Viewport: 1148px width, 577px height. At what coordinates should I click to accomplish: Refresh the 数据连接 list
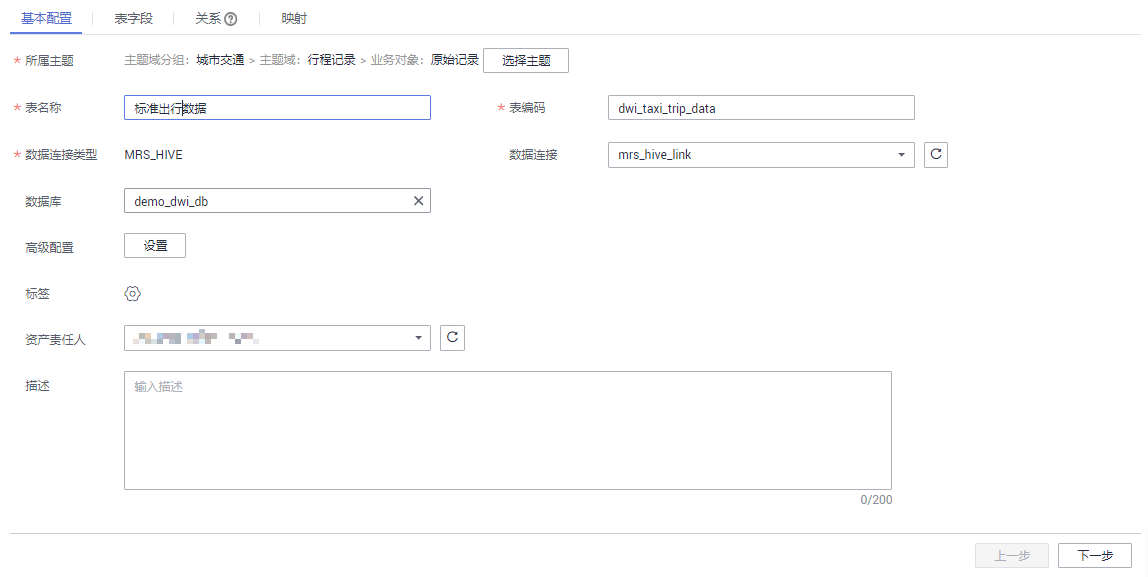(936, 155)
